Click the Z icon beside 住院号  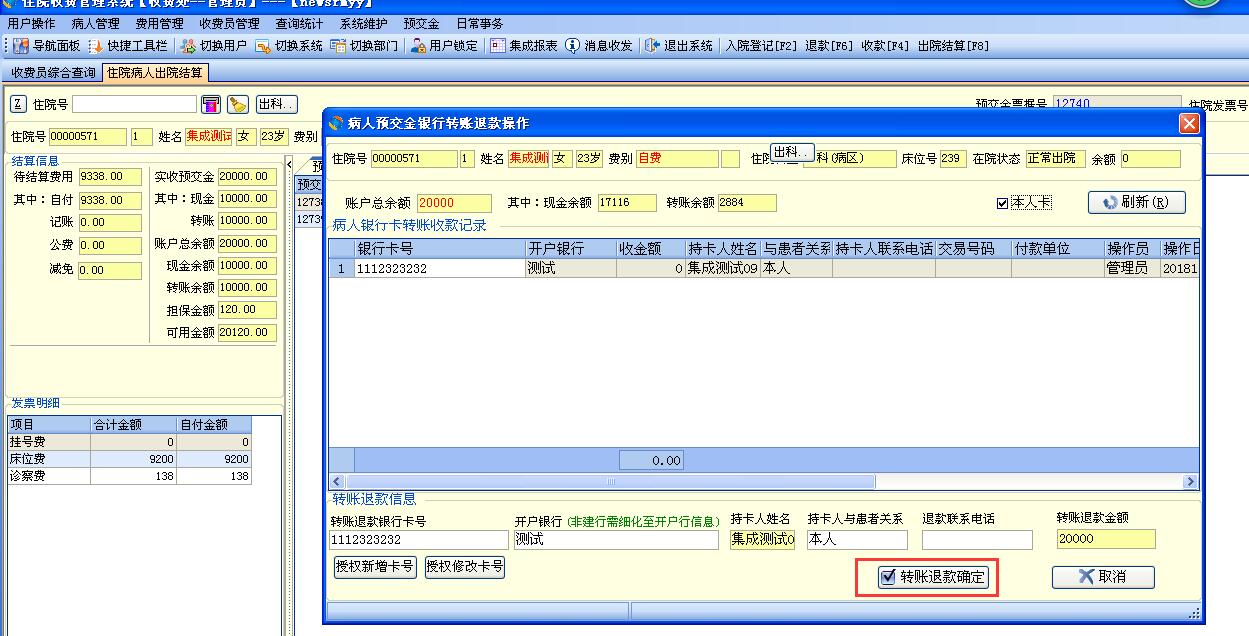click(18, 104)
